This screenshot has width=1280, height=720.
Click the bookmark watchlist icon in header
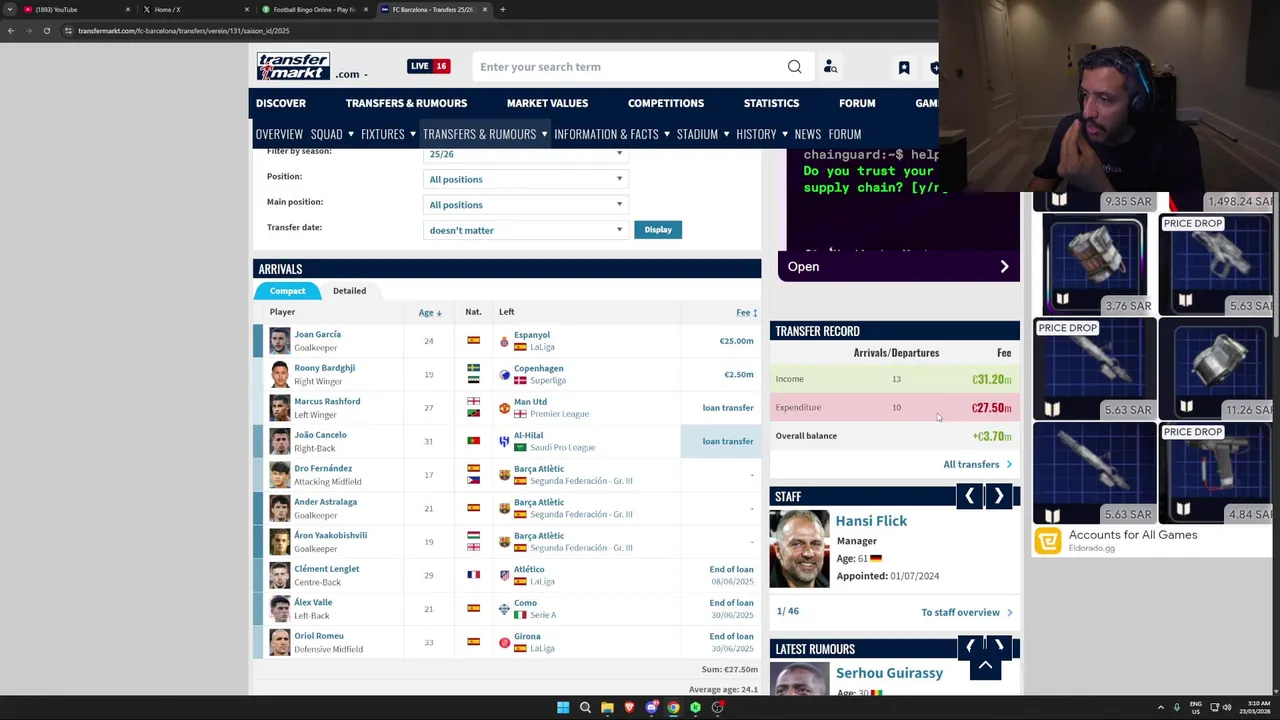904,67
